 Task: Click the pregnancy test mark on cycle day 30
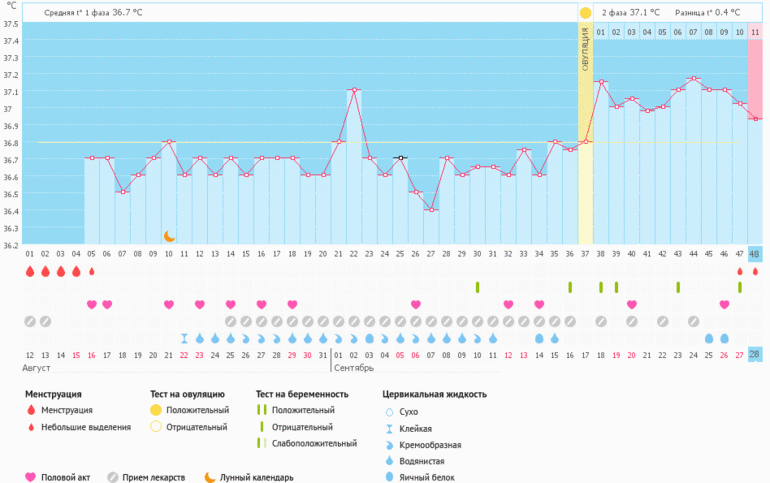[x=477, y=287]
